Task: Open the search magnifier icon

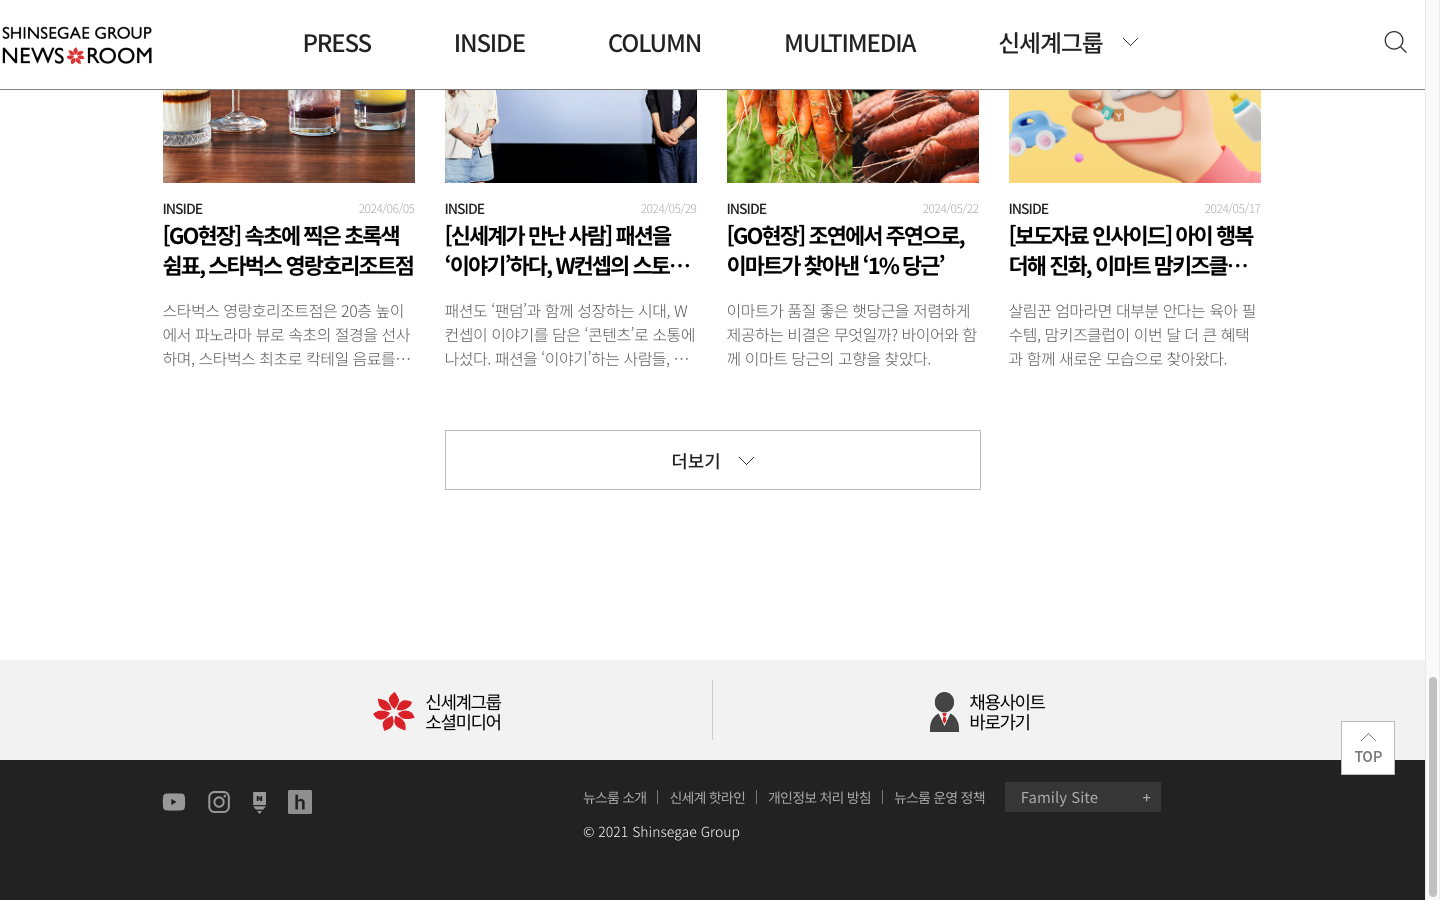Action: [x=1395, y=42]
